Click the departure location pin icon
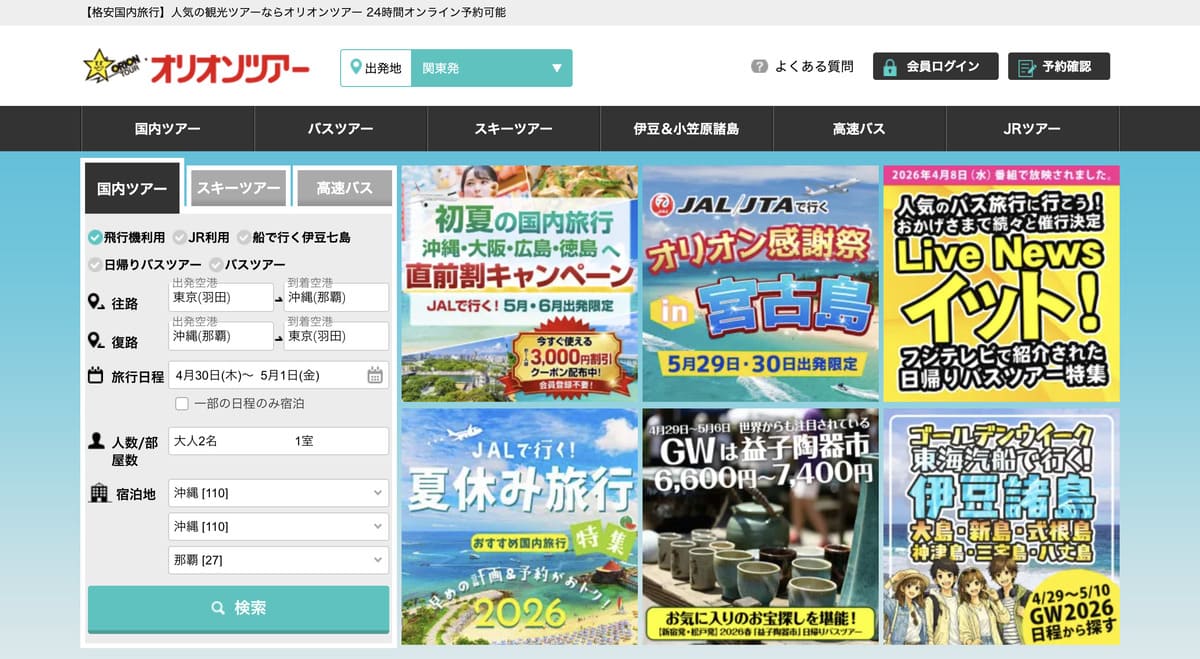Image resolution: width=1200 pixels, height=659 pixels. pos(355,68)
